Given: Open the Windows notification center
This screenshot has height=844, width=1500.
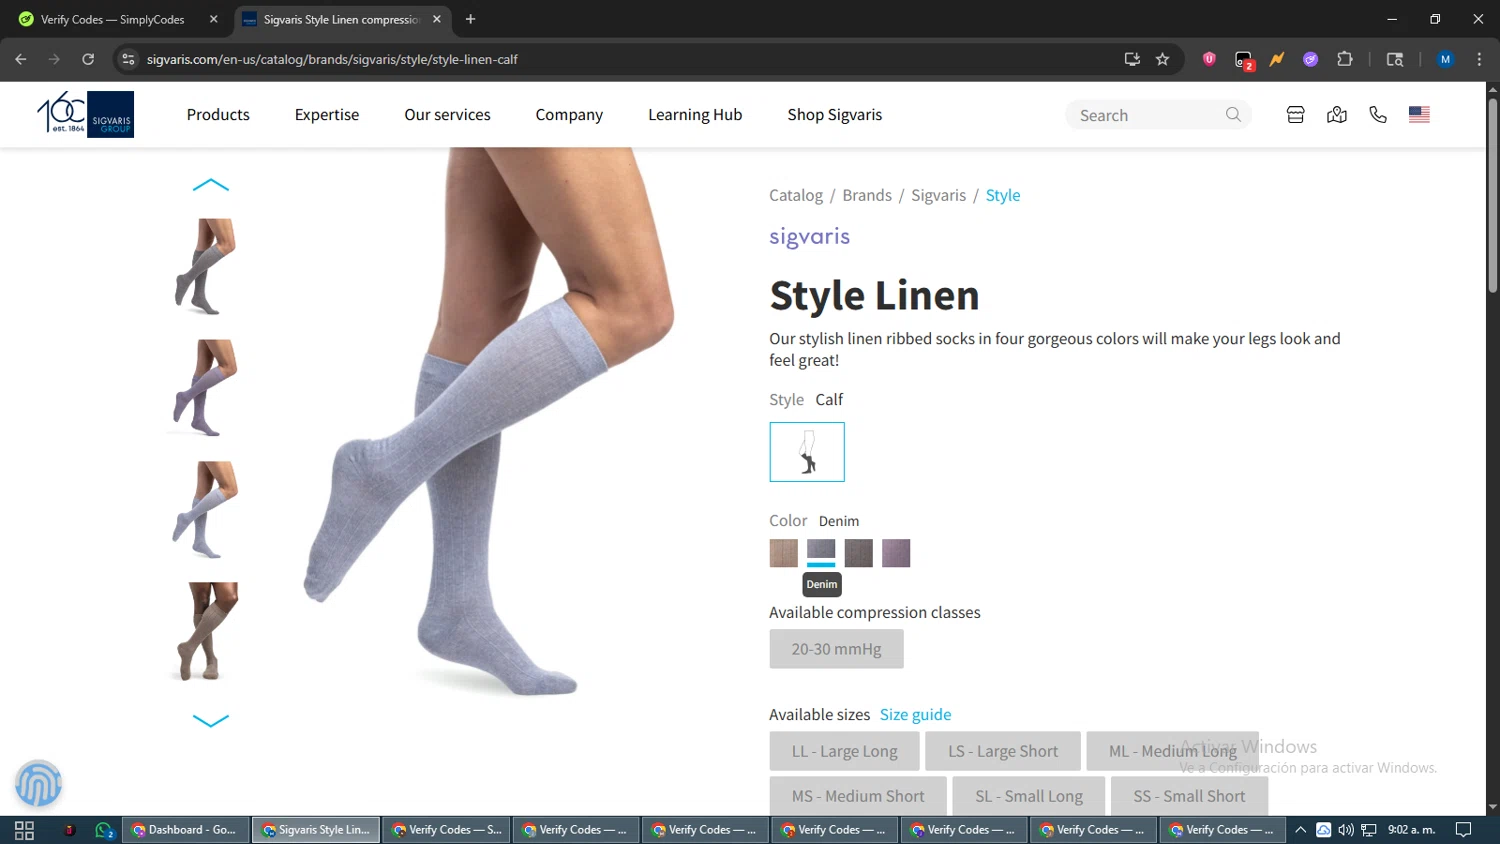Looking at the screenshot, I should point(1463,830).
